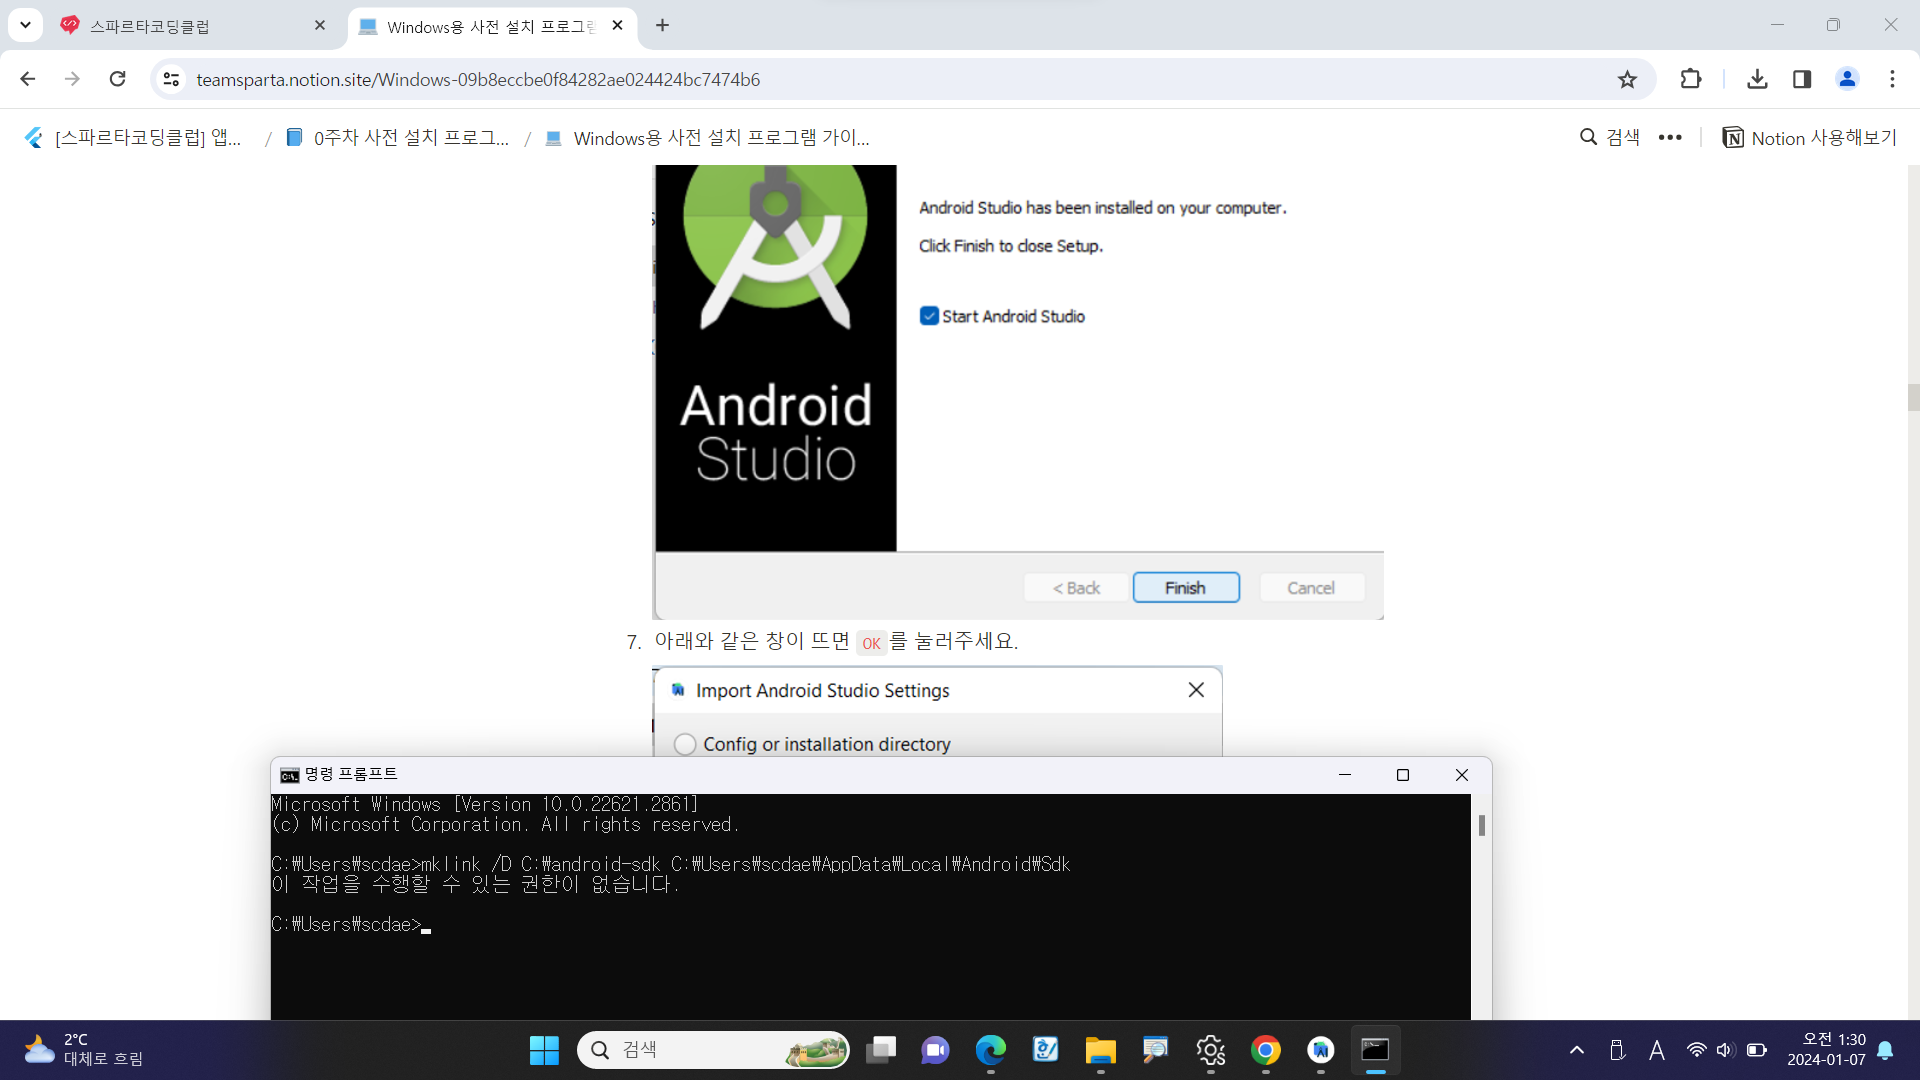1920x1080 pixels.
Task: Click Notion 검색 search button
Action: coord(1609,138)
